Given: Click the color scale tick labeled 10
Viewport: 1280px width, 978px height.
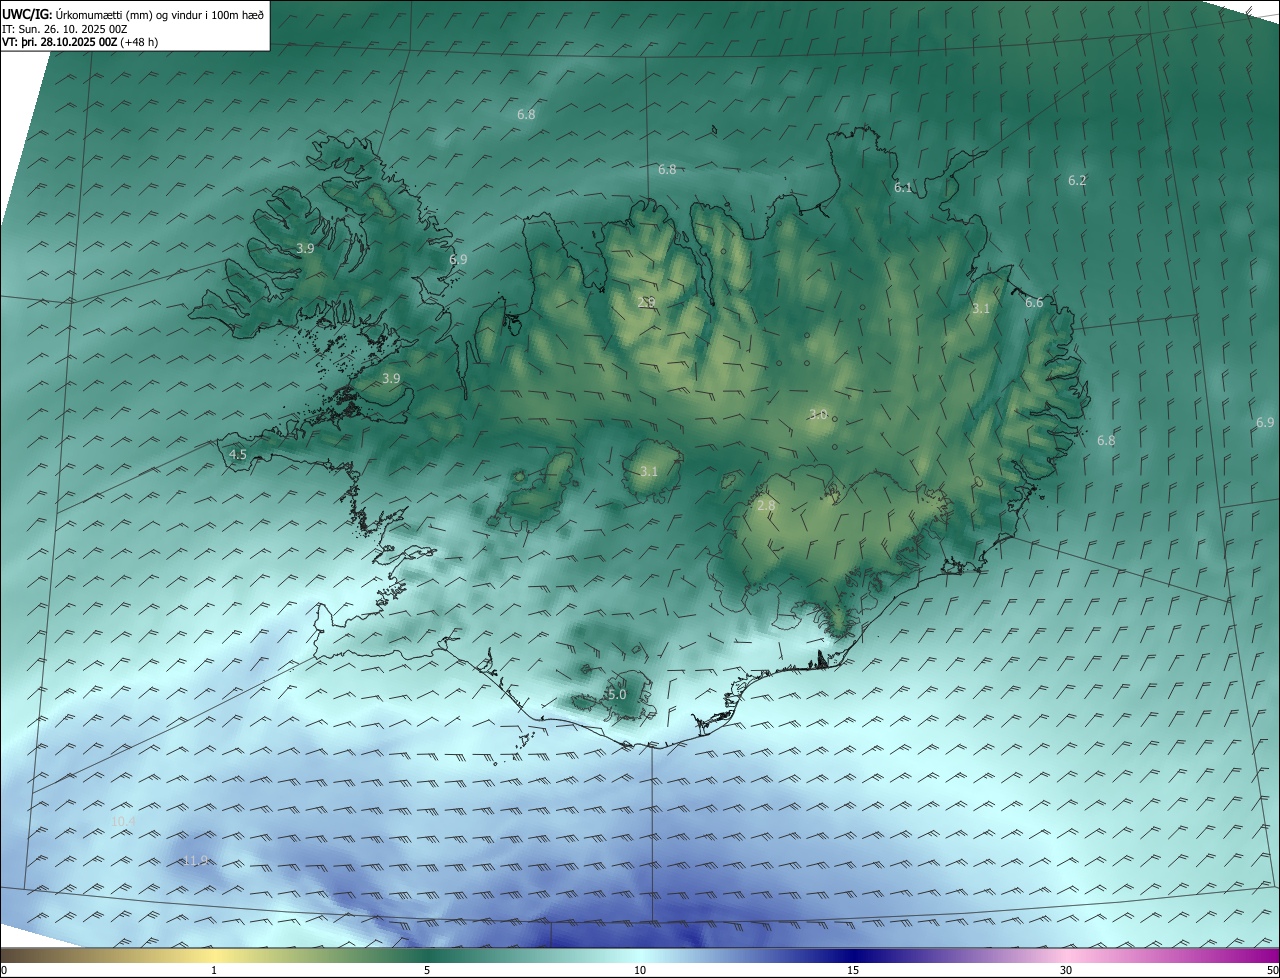Looking at the screenshot, I should pyautogui.click(x=640, y=970).
